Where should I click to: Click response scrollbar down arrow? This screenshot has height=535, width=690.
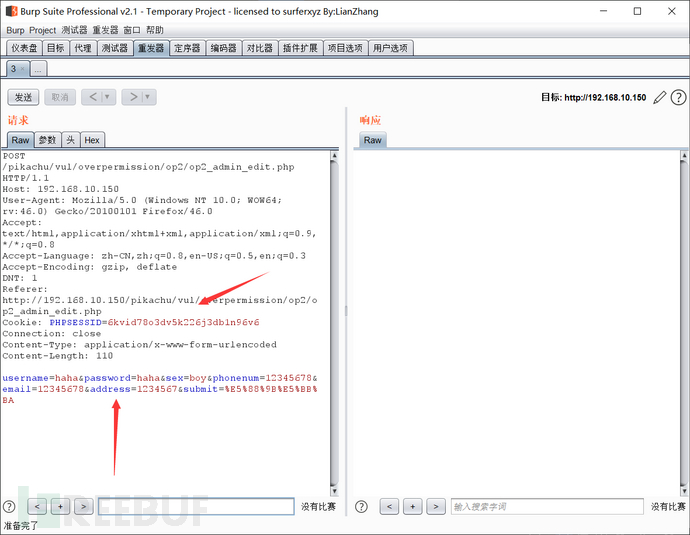pos(684,491)
